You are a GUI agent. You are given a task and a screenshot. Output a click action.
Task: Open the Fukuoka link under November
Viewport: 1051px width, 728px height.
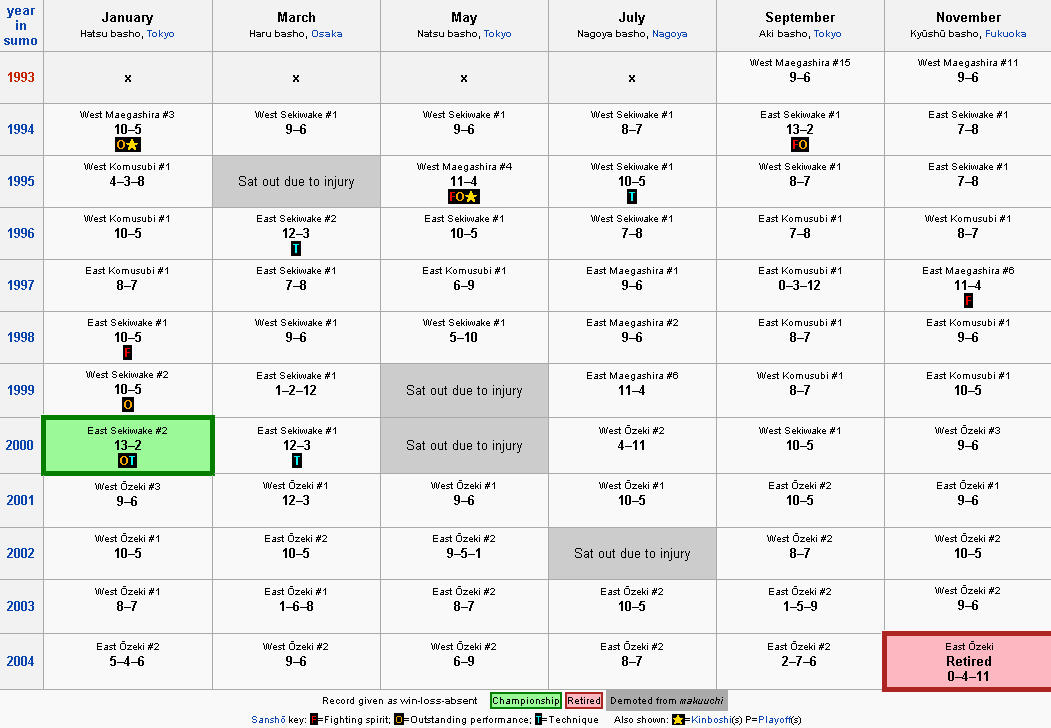pyautogui.click(x=1005, y=34)
